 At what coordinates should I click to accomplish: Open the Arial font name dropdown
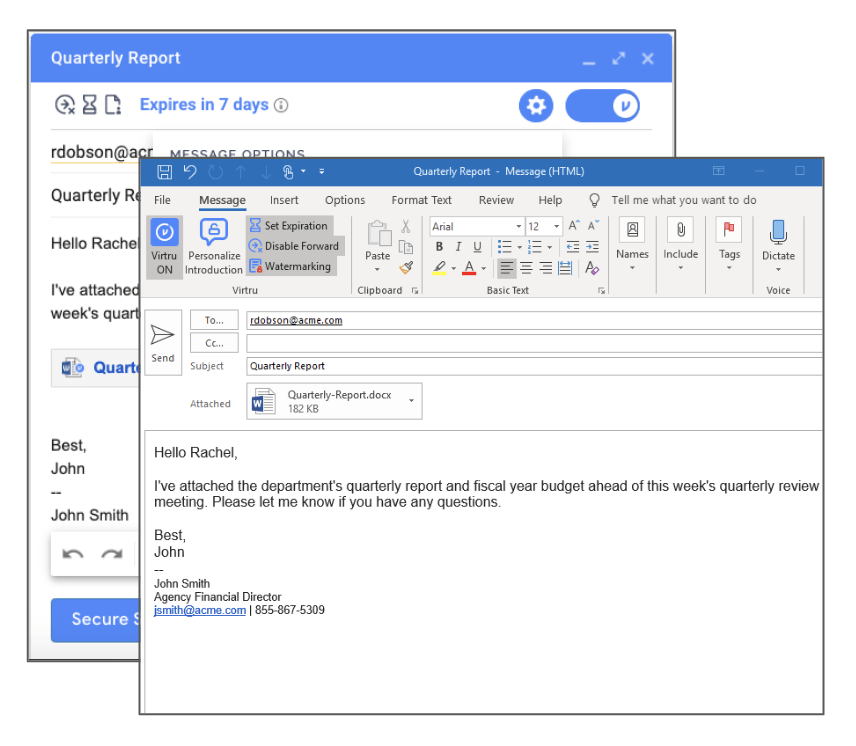[518, 226]
